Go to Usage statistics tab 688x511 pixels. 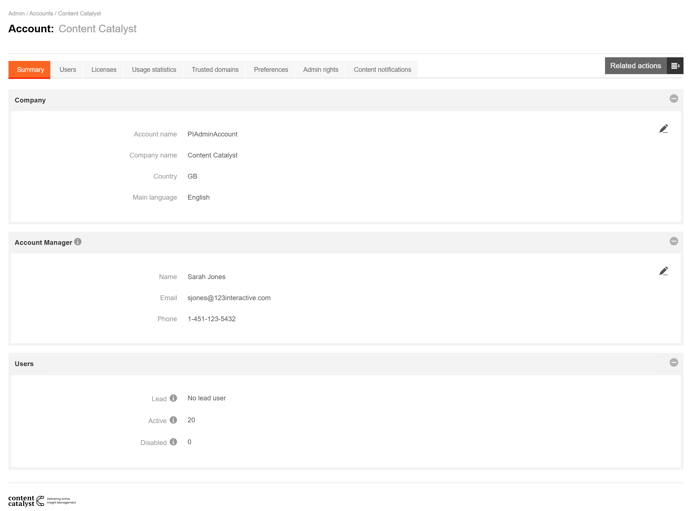pos(154,70)
